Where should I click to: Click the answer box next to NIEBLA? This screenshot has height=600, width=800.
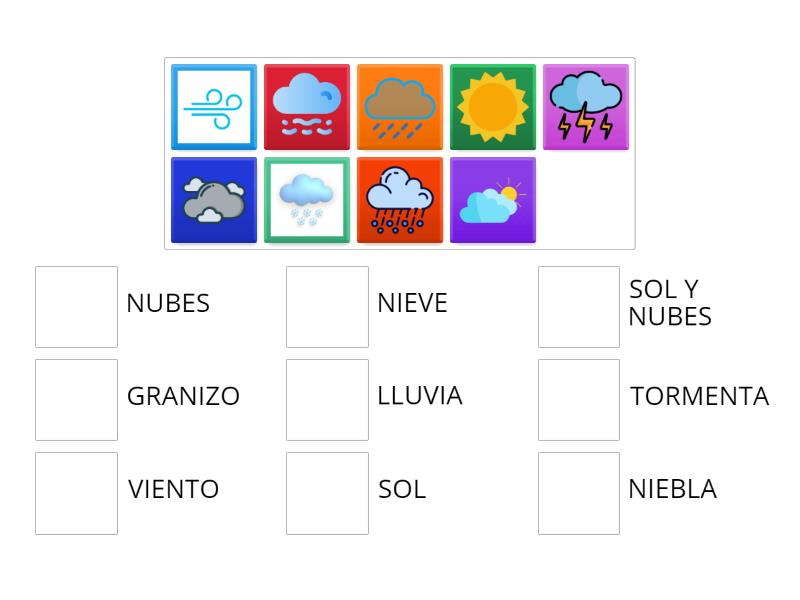click(578, 492)
